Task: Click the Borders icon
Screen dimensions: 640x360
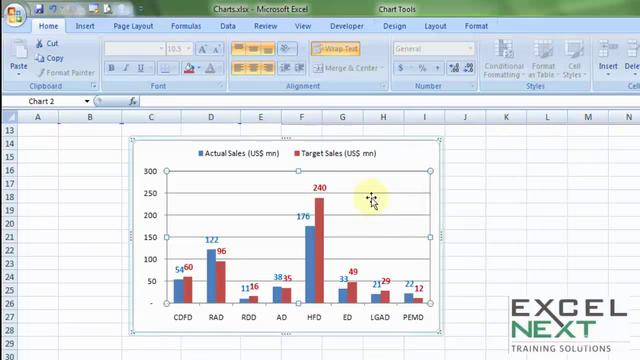Action: click(164, 68)
